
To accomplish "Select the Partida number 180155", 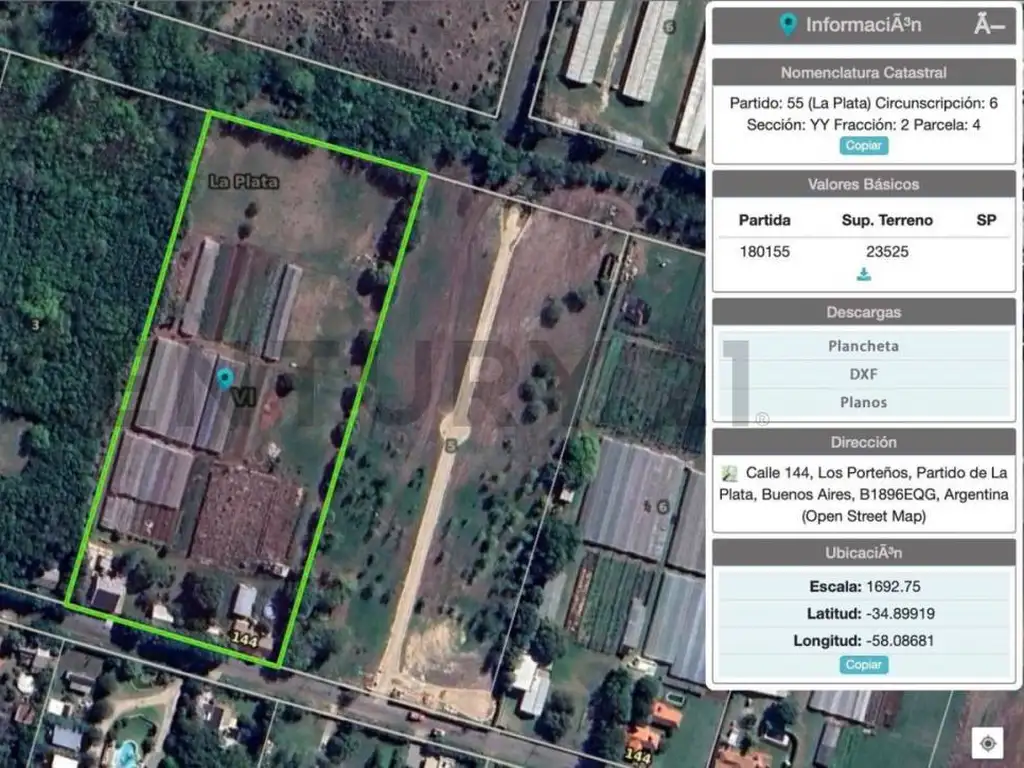I will (x=764, y=252).
